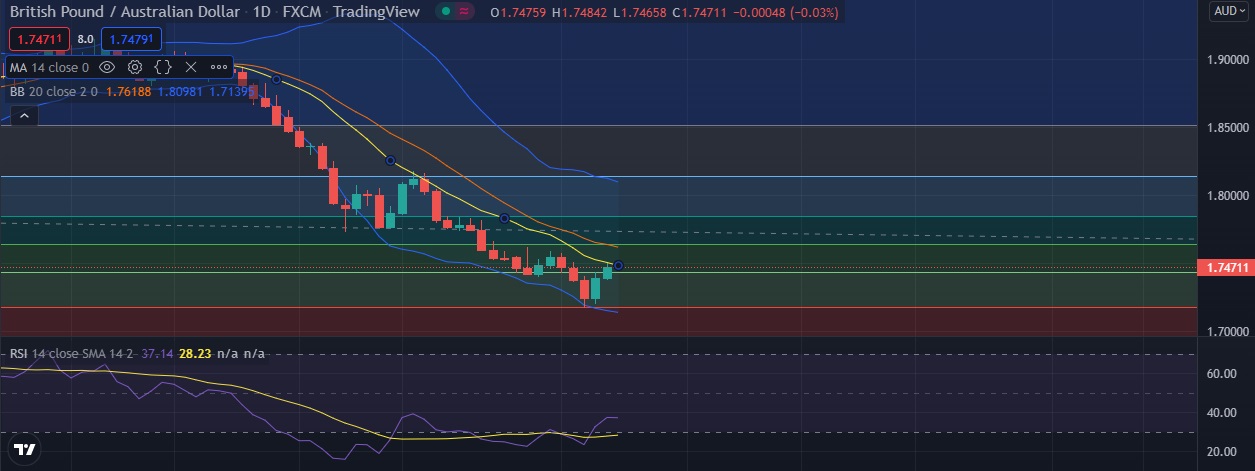
Task: Toggle visibility of the MA 14 indicator
Action: tap(107, 67)
